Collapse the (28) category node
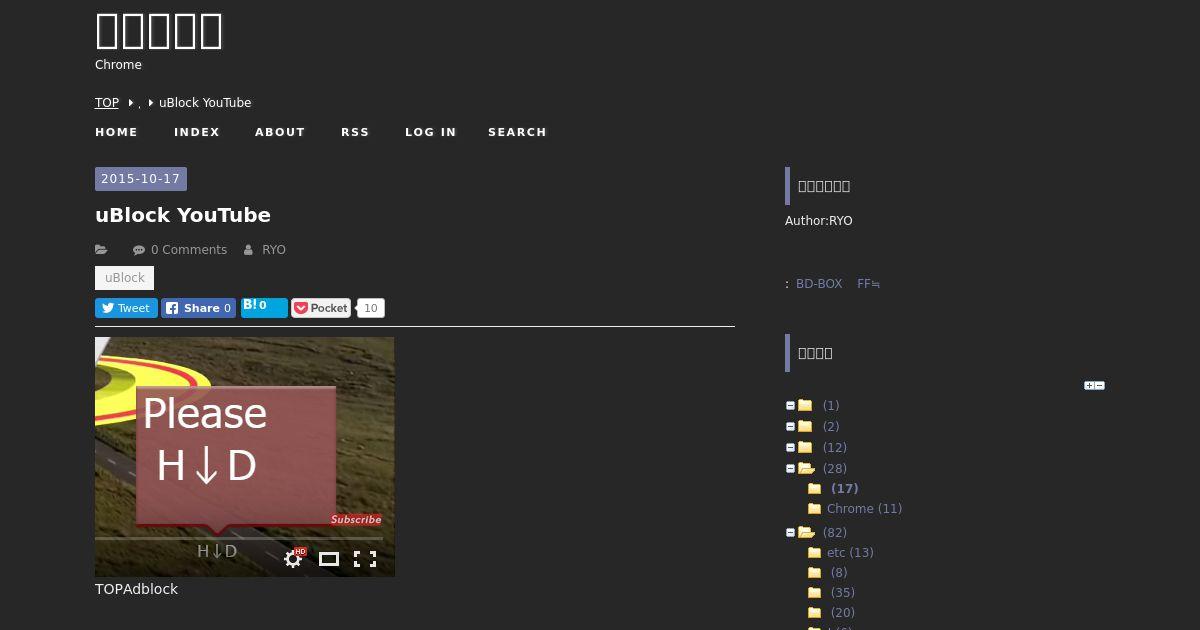 tap(790, 469)
